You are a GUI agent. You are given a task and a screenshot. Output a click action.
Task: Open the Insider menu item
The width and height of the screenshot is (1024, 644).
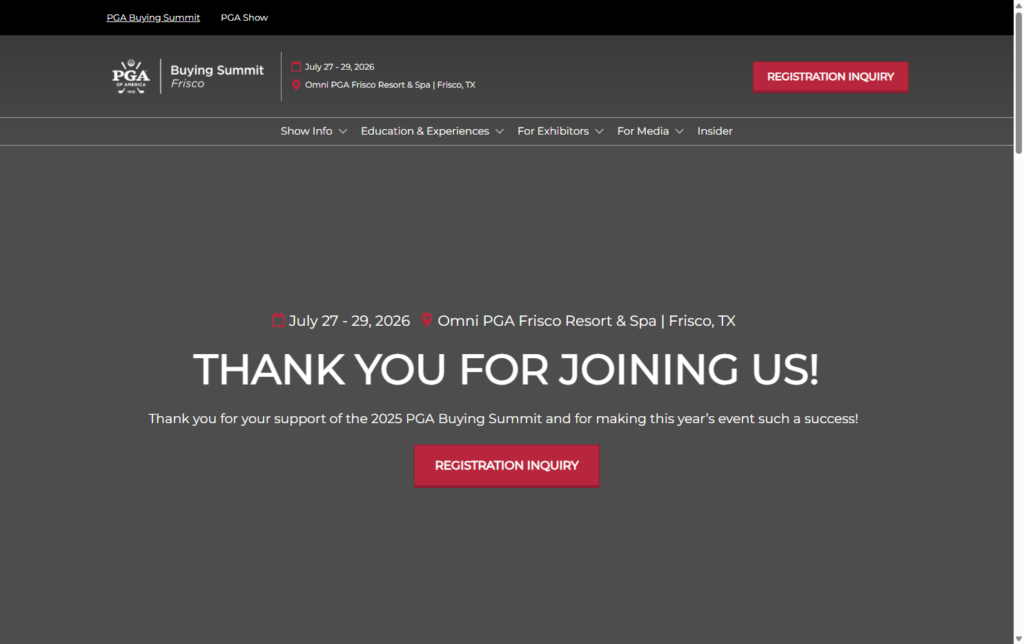(x=714, y=131)
